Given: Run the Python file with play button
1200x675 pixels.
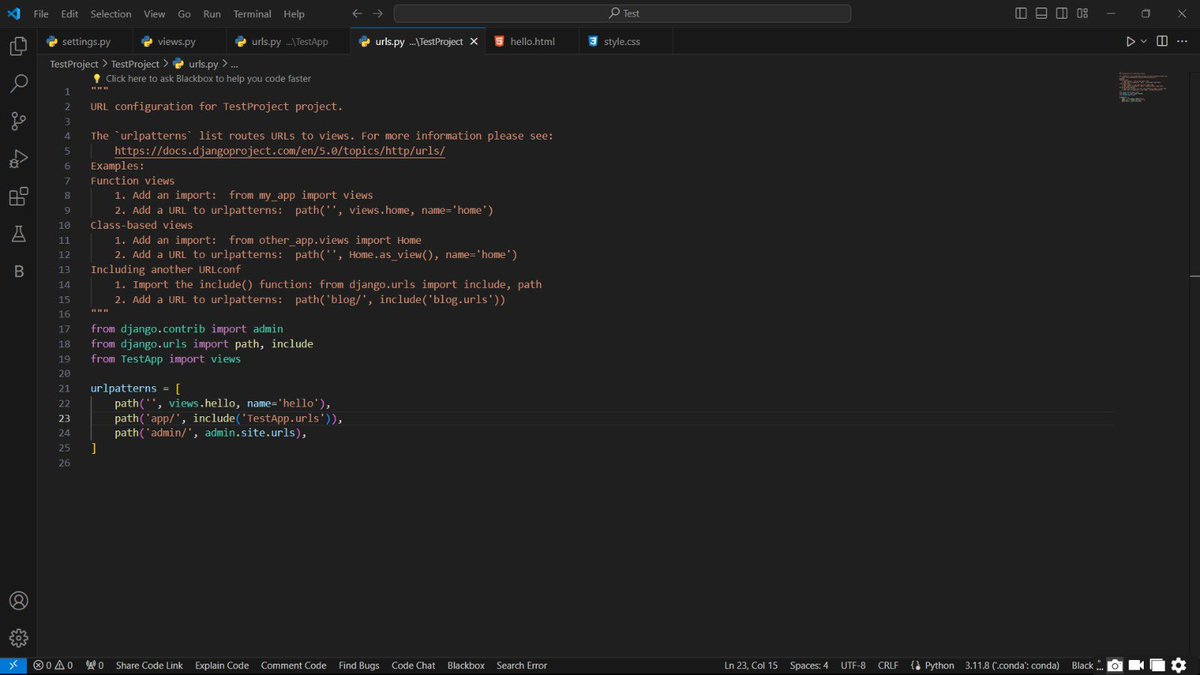Looking at the screenshot, I should tap(1130, 42).
